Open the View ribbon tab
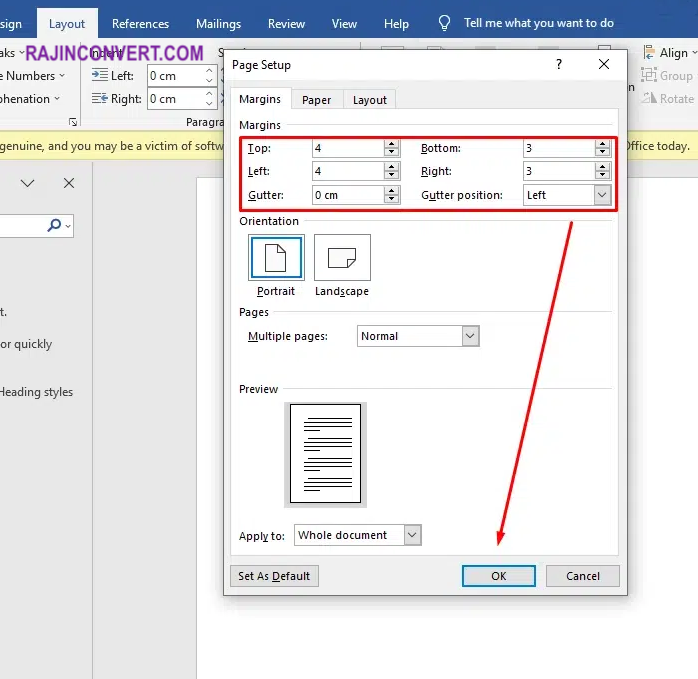The height and width of the screenshot is (679, 698). [x=344, y=24]
